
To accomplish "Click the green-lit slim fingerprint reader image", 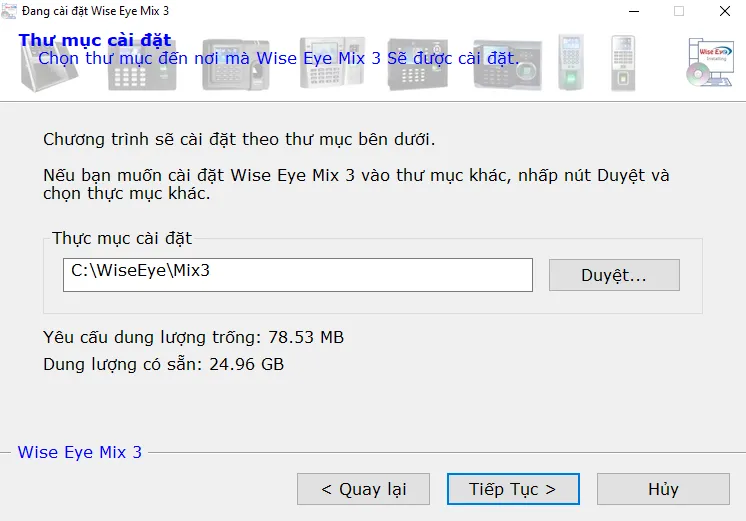I will click(x=571, y=63).
